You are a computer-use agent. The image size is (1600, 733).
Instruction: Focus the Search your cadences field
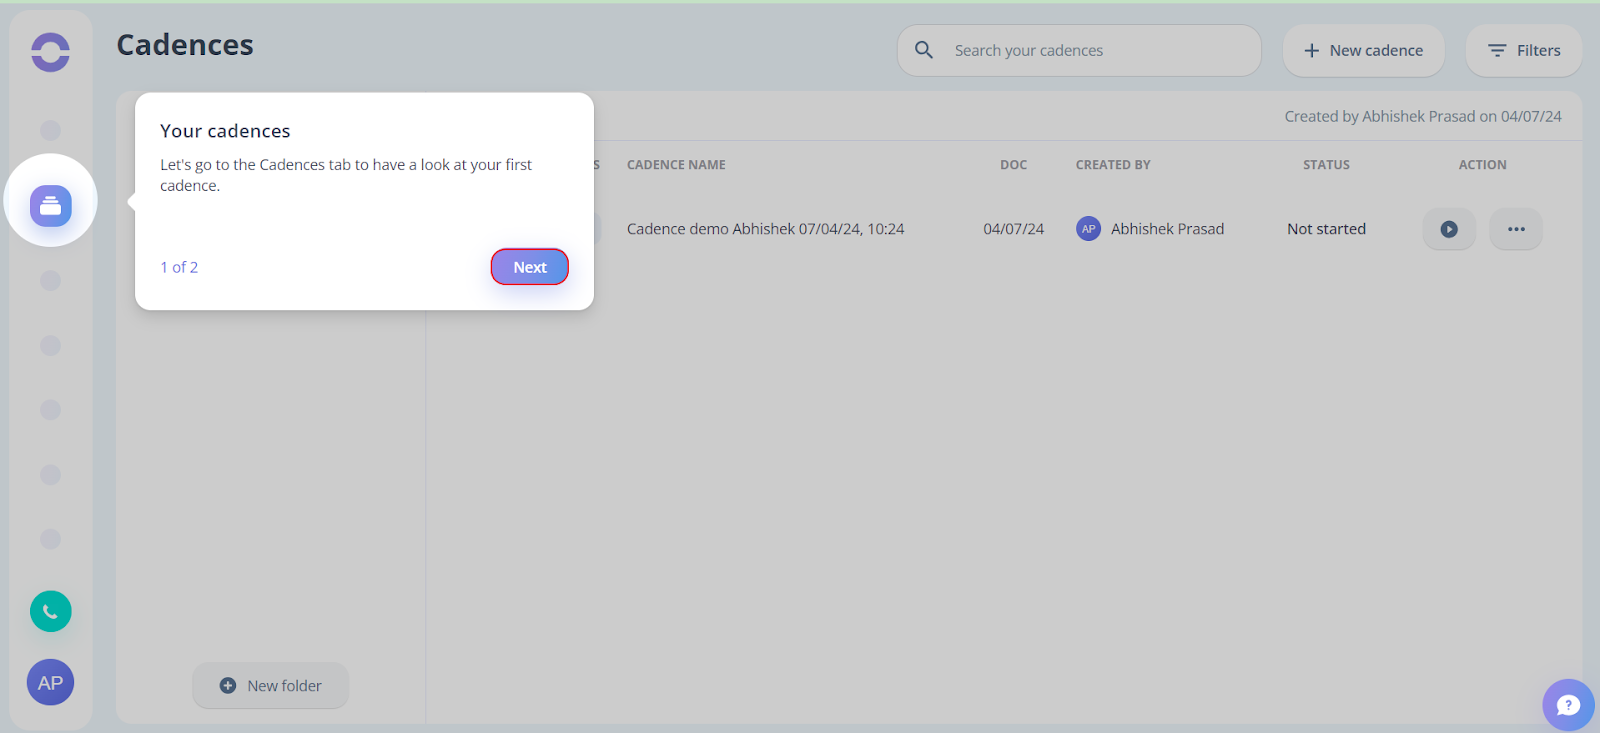[1079, 51]
